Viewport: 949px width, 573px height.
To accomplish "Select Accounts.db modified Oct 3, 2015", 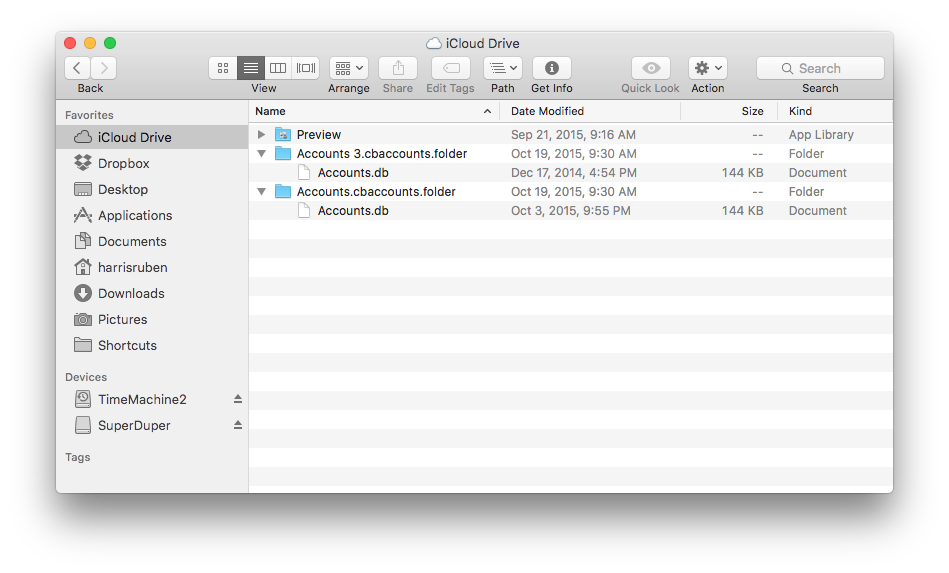I will point(571,211).
